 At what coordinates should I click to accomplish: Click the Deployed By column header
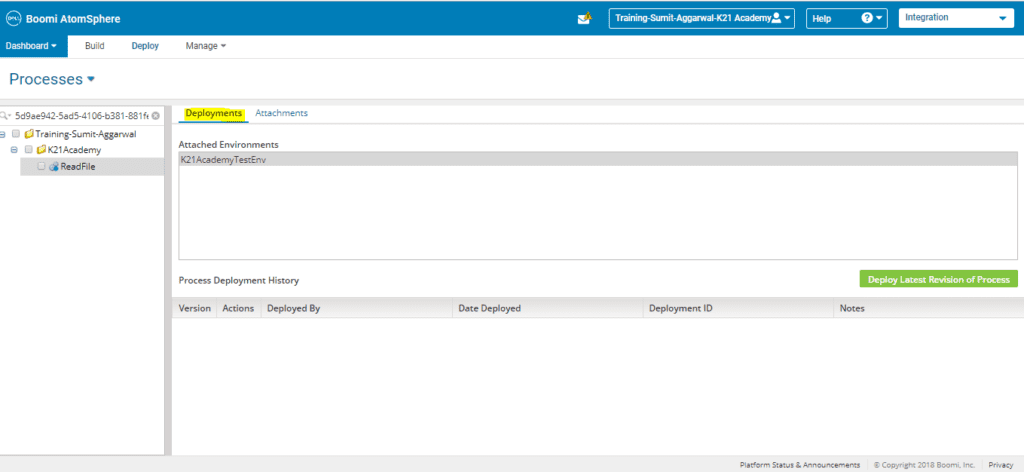357,308
